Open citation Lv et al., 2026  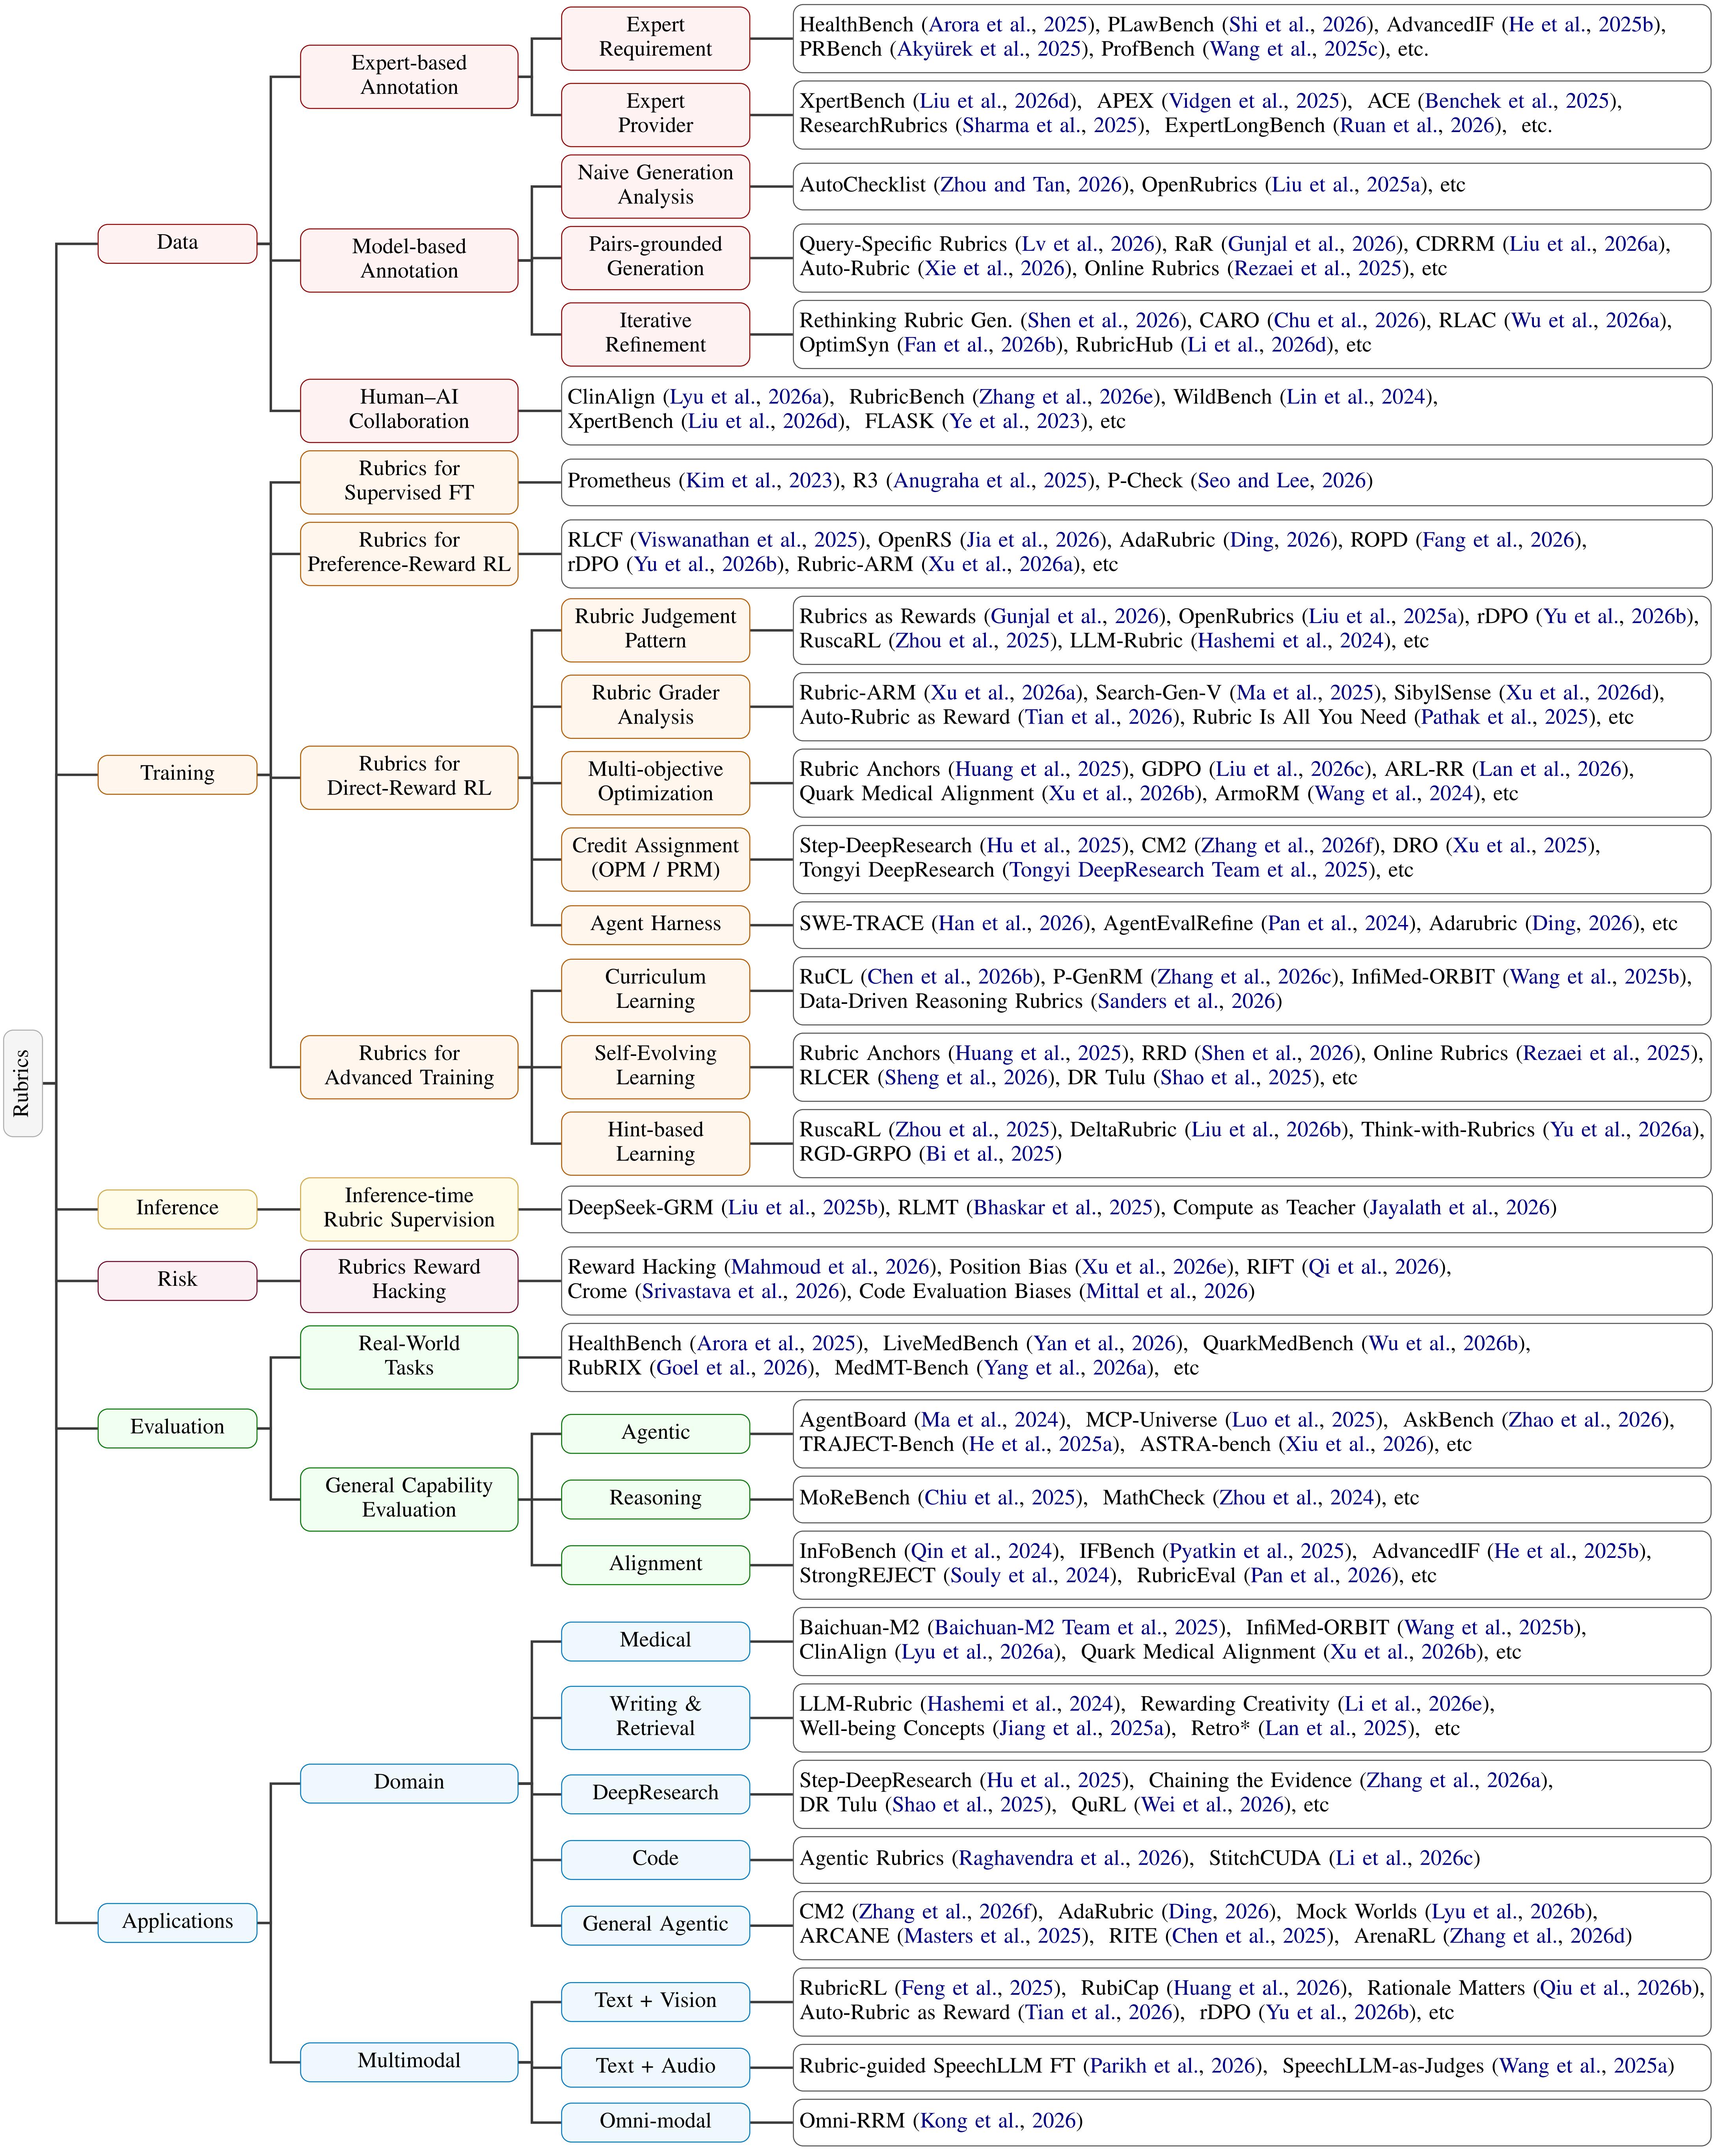click(x=1088, y=244)
